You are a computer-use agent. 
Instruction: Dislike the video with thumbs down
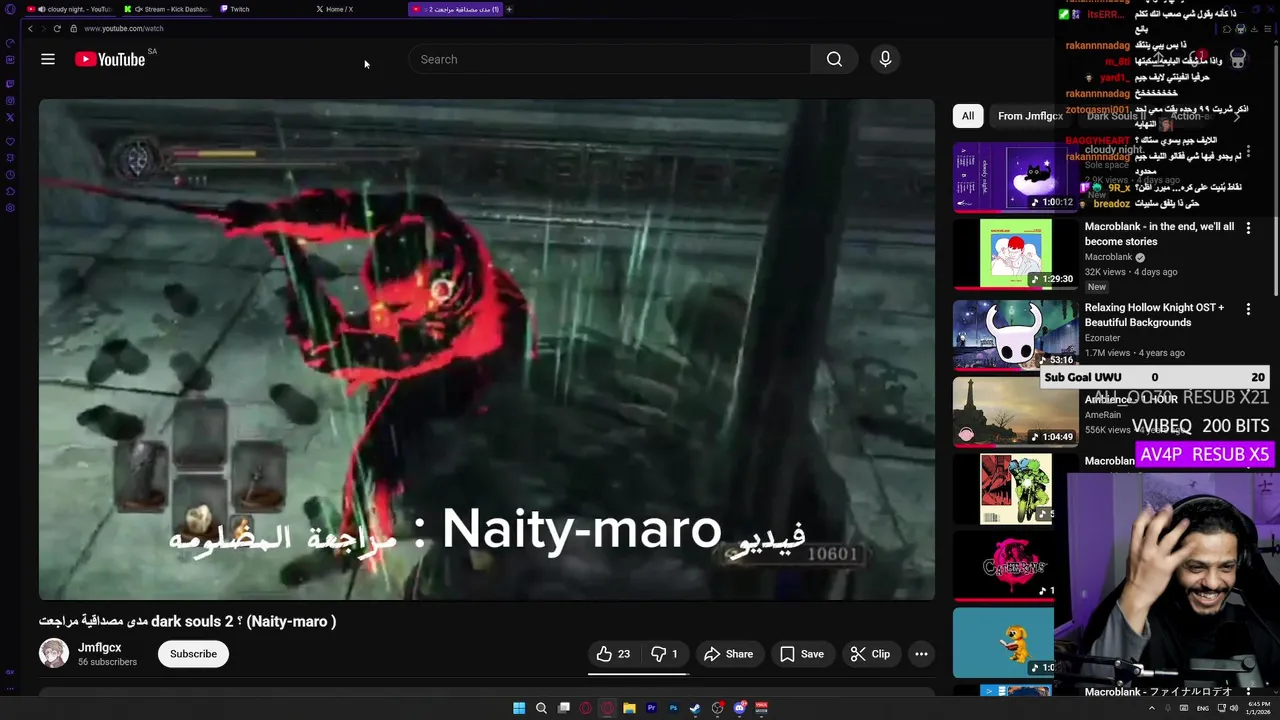pyautogui.click(x=665, y=654)
